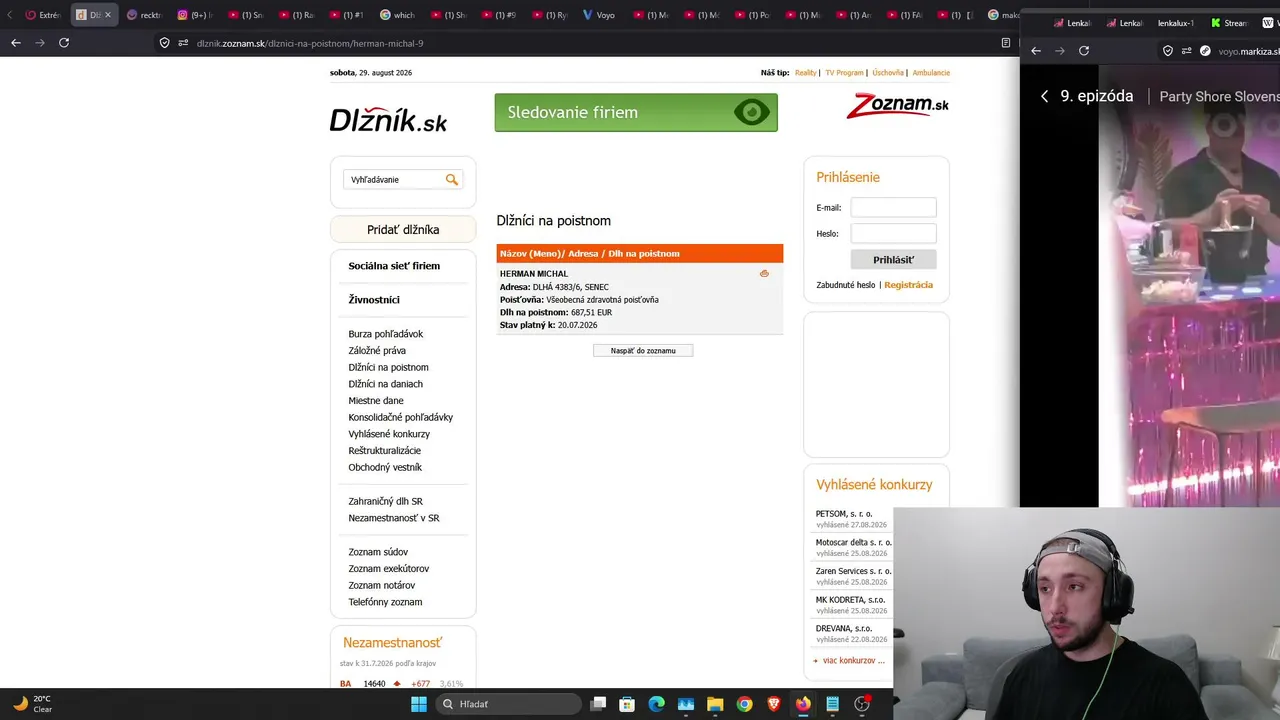1280x720 pixels.
Task: Open Google Chrome from taskbar
Action: [744, 704]
